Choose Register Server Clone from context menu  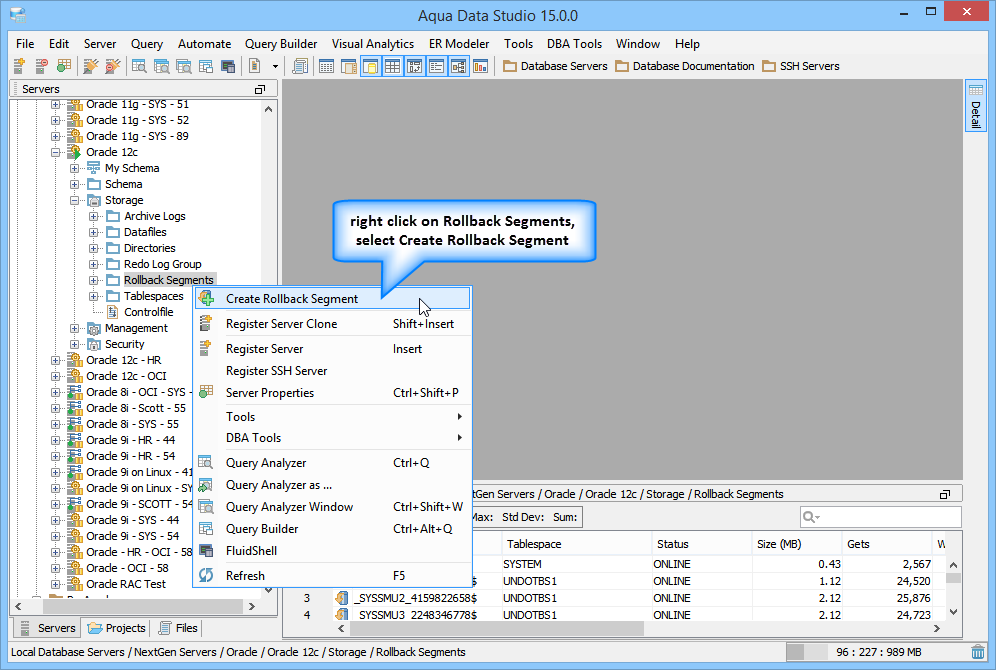click(x=332, y=324)
